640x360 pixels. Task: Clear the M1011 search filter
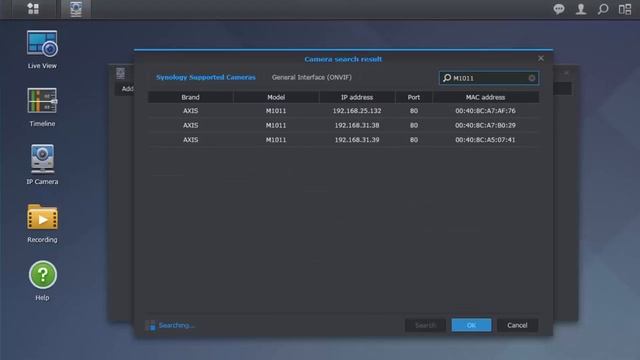click(x=531, y=78)
